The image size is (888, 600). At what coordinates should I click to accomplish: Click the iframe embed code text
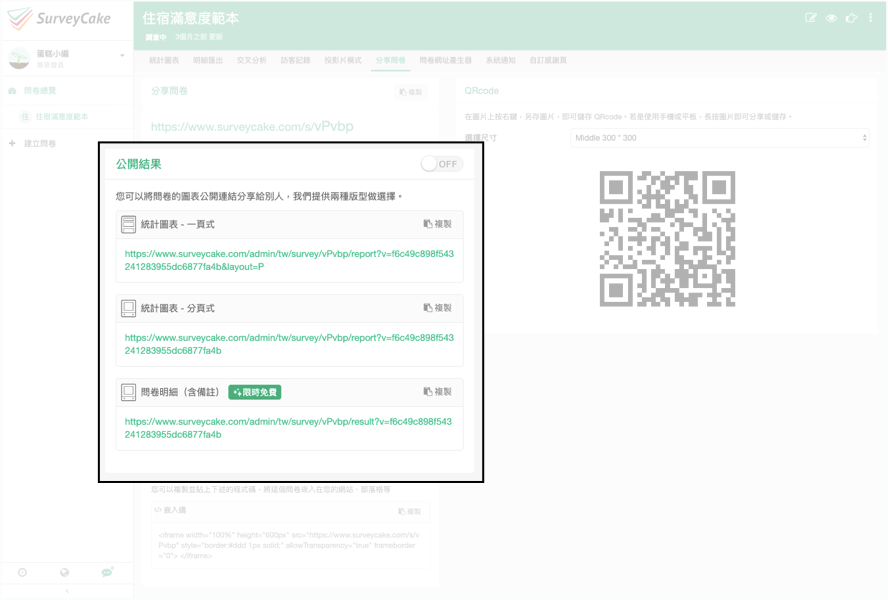click(288, 545)
